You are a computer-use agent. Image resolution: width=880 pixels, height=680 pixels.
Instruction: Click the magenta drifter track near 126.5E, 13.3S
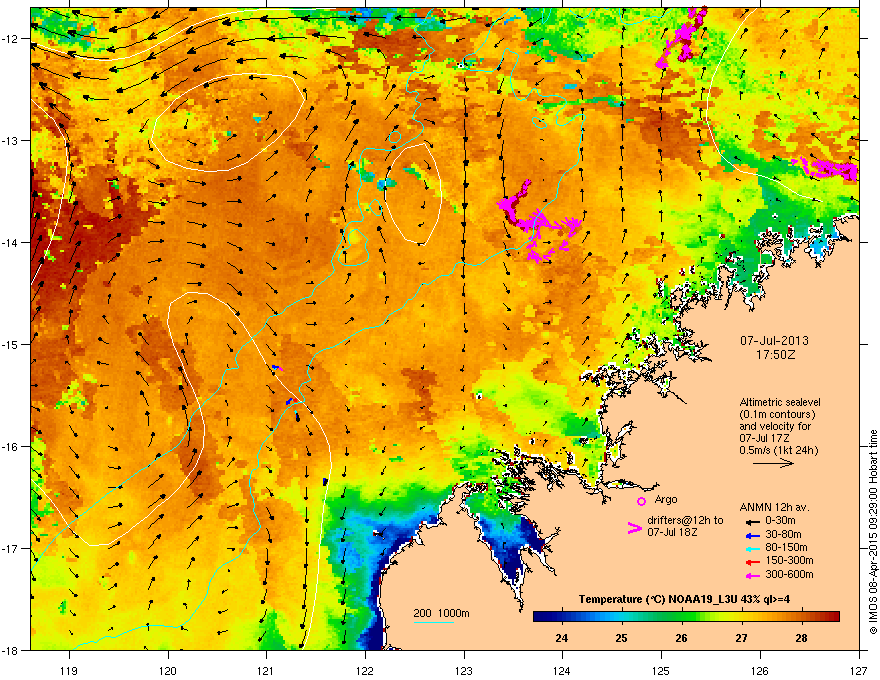click(825, 168)
